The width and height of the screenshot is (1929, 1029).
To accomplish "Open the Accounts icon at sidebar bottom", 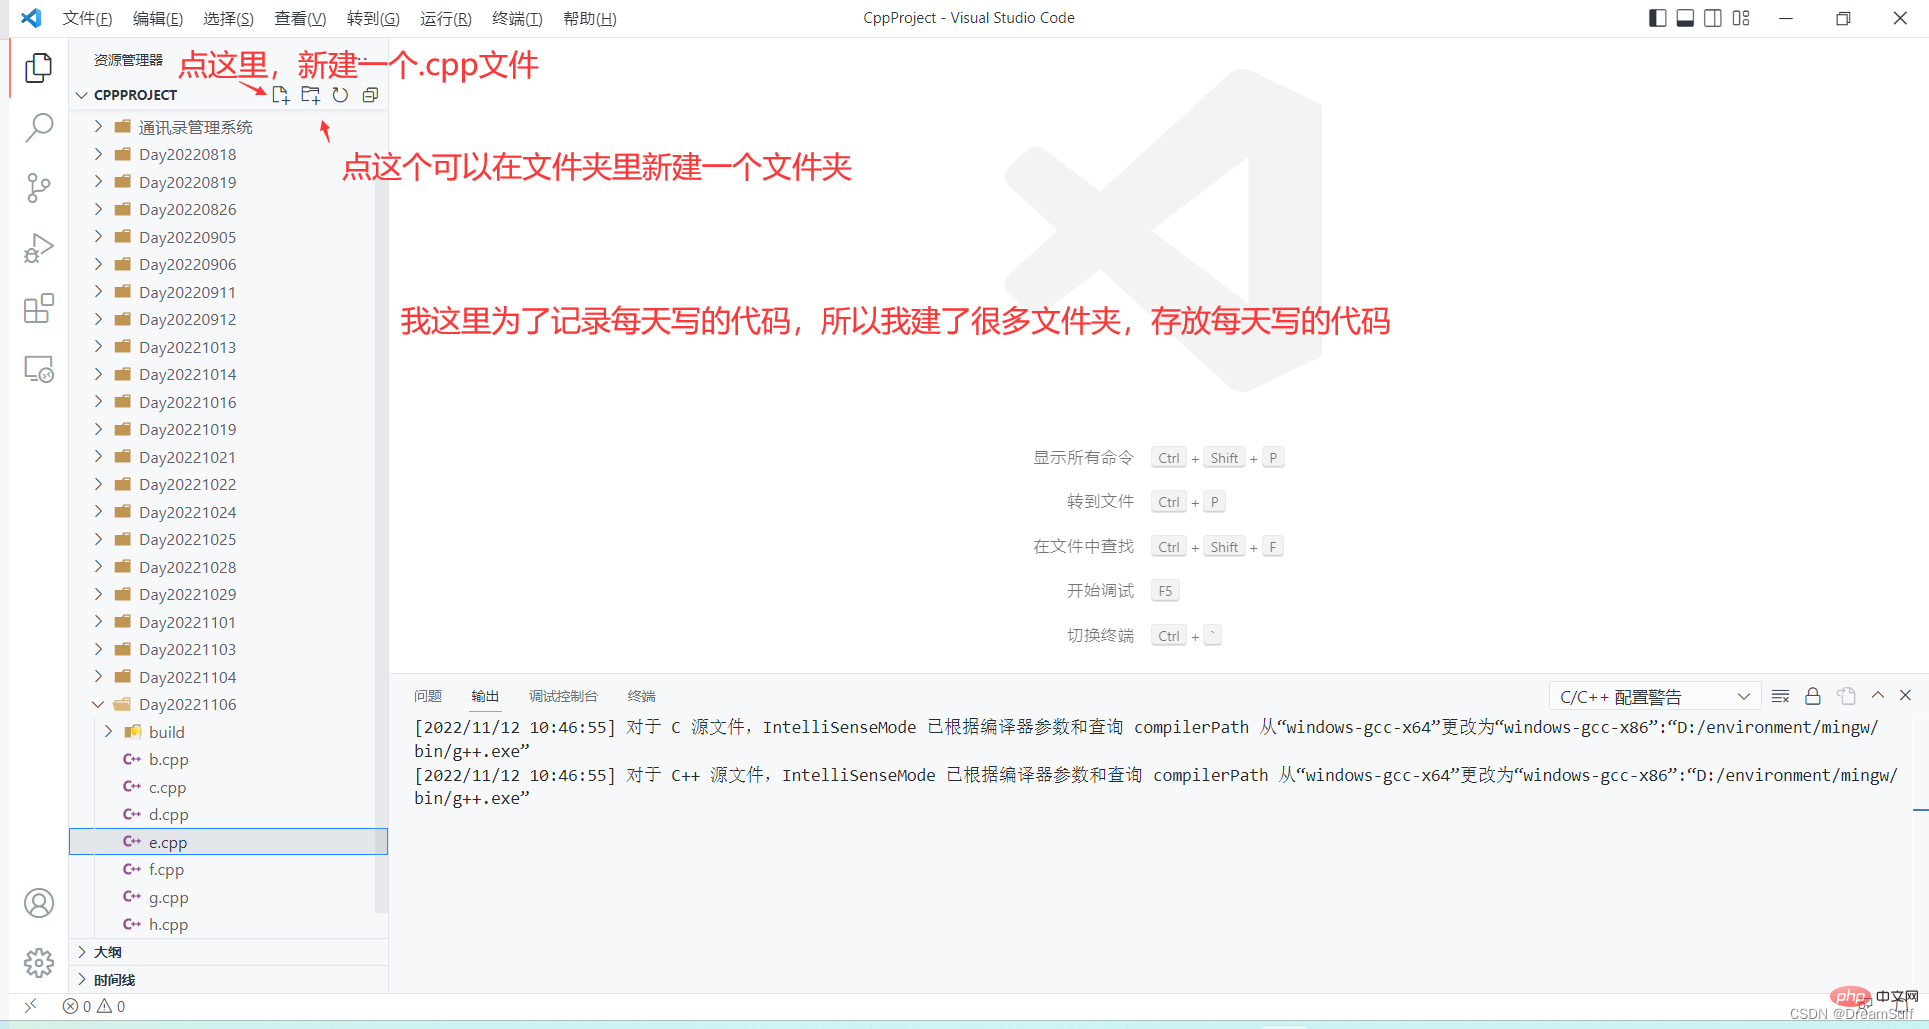I will point(38,902).
